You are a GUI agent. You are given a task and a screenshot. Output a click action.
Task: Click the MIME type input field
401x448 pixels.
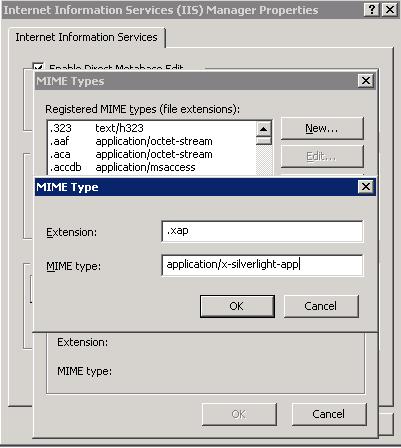[x=262, y=265]
